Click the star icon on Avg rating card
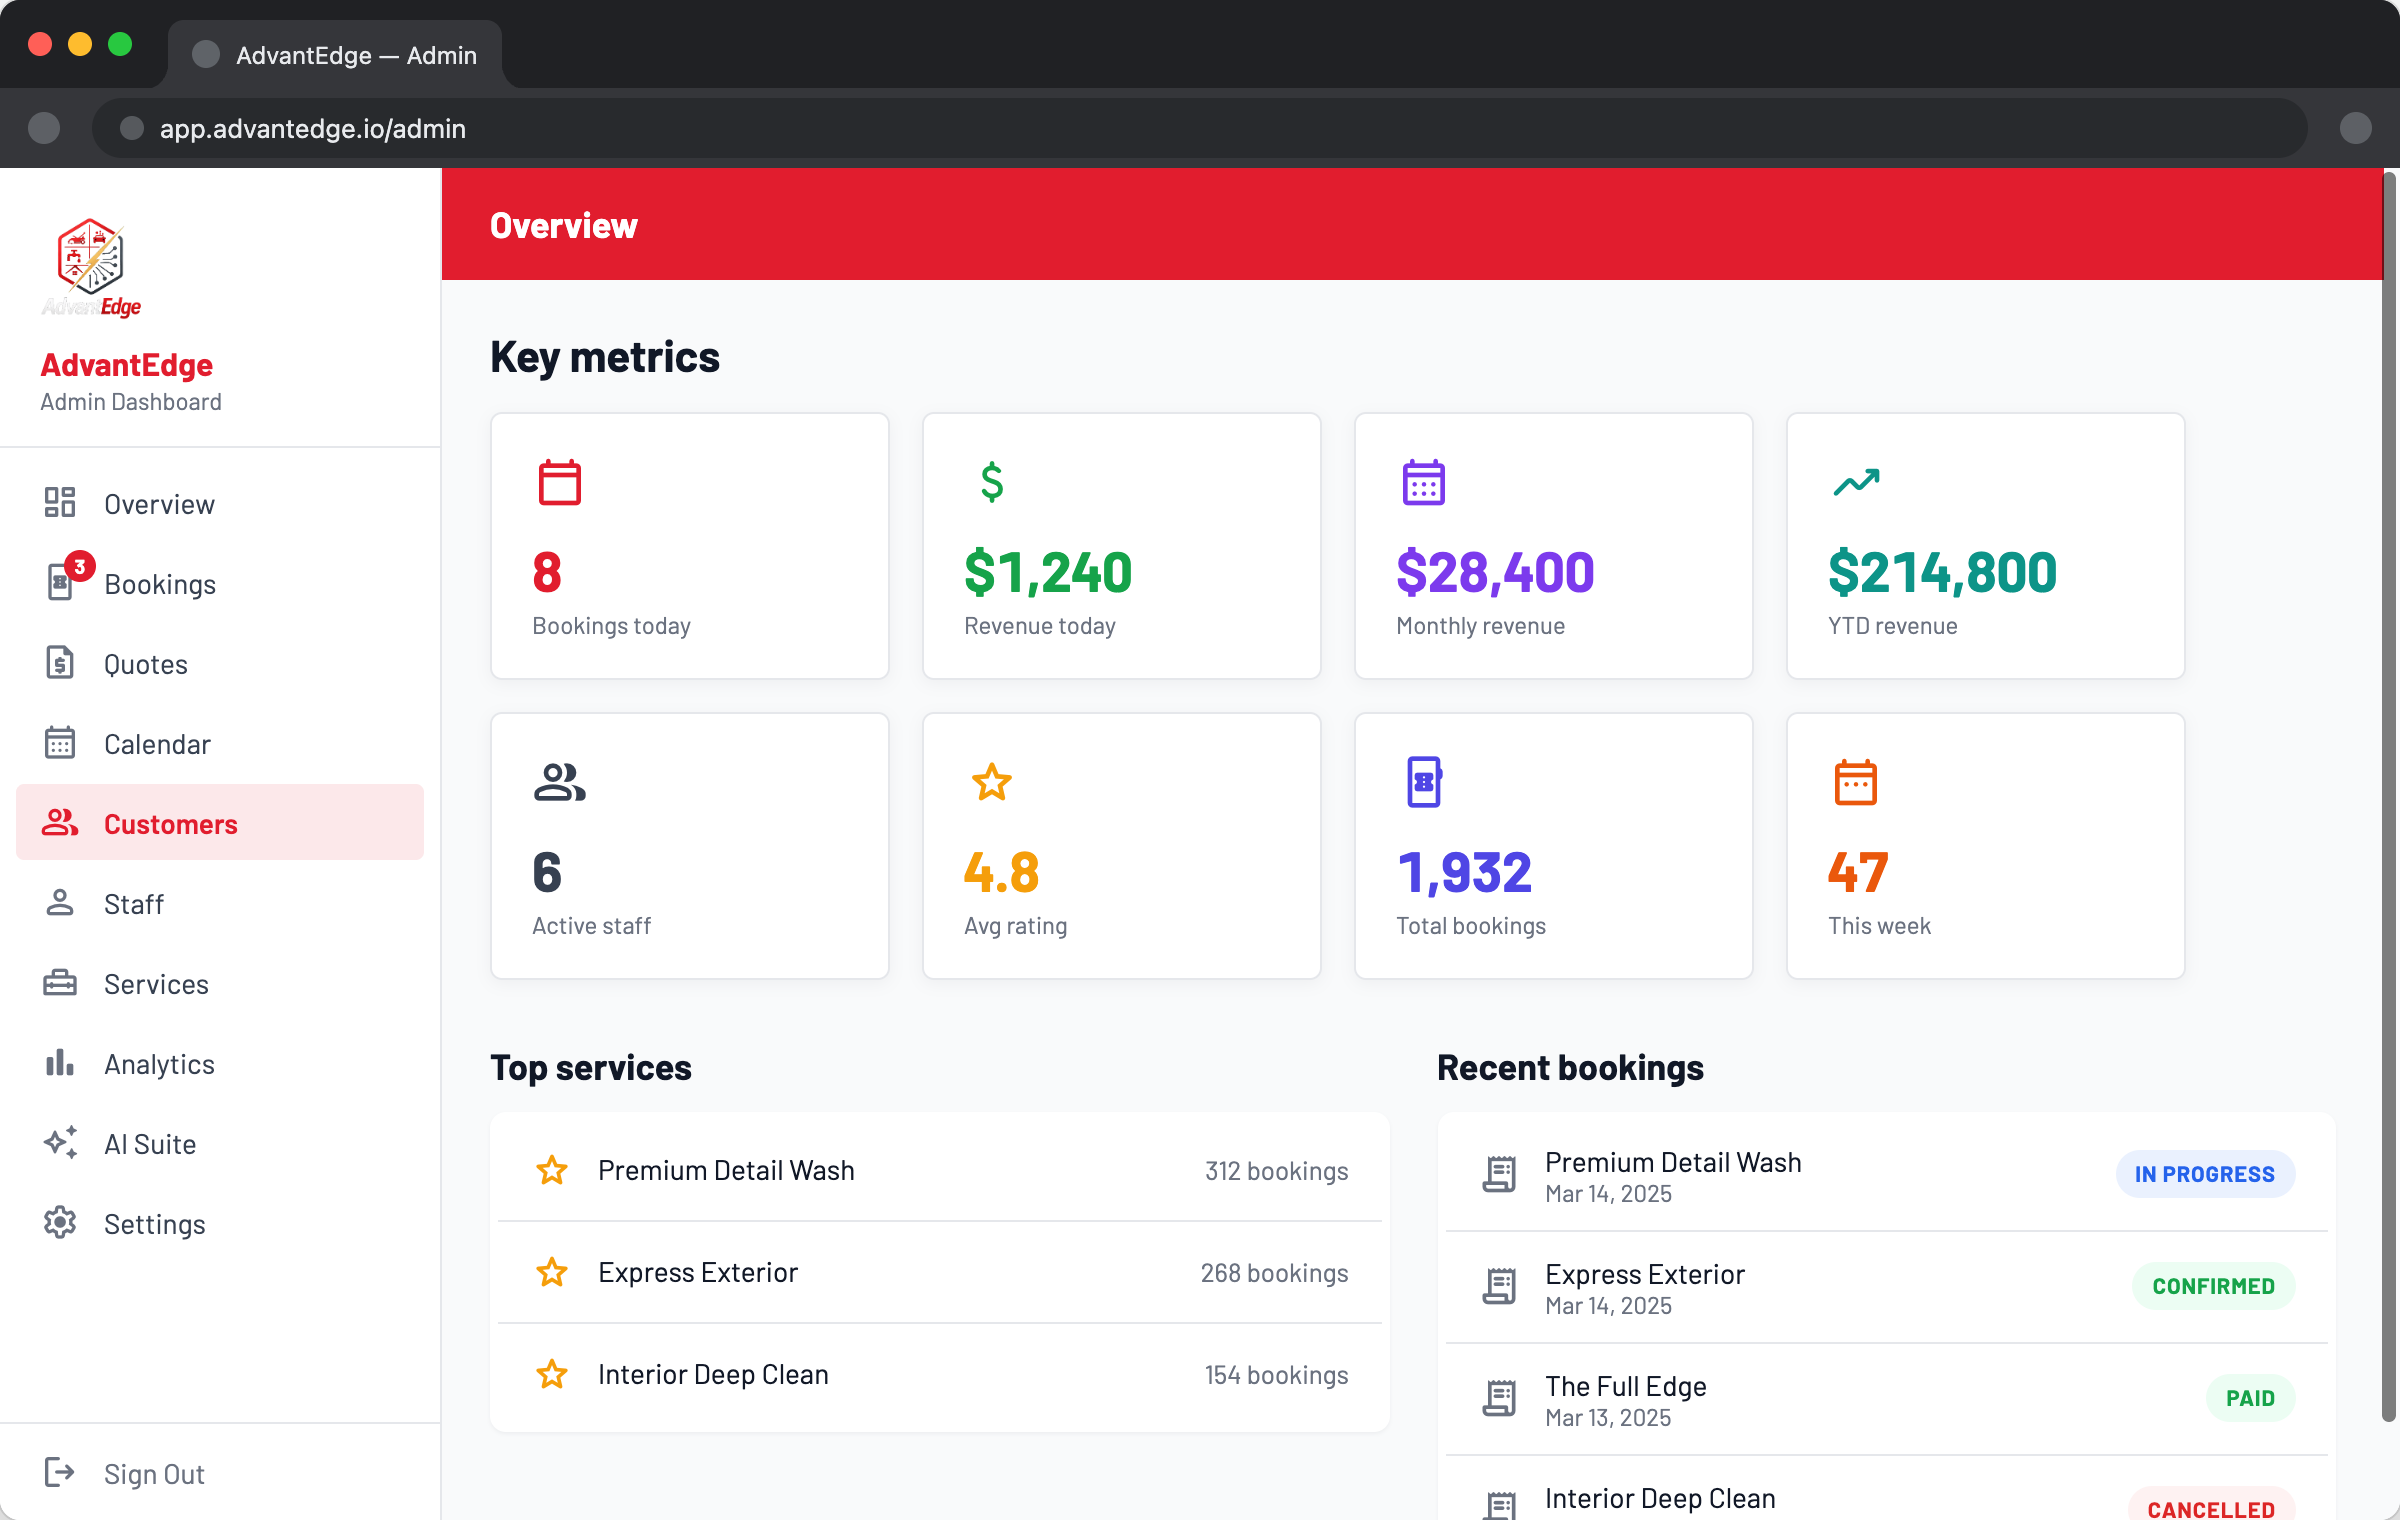 [x=992, y=782]
